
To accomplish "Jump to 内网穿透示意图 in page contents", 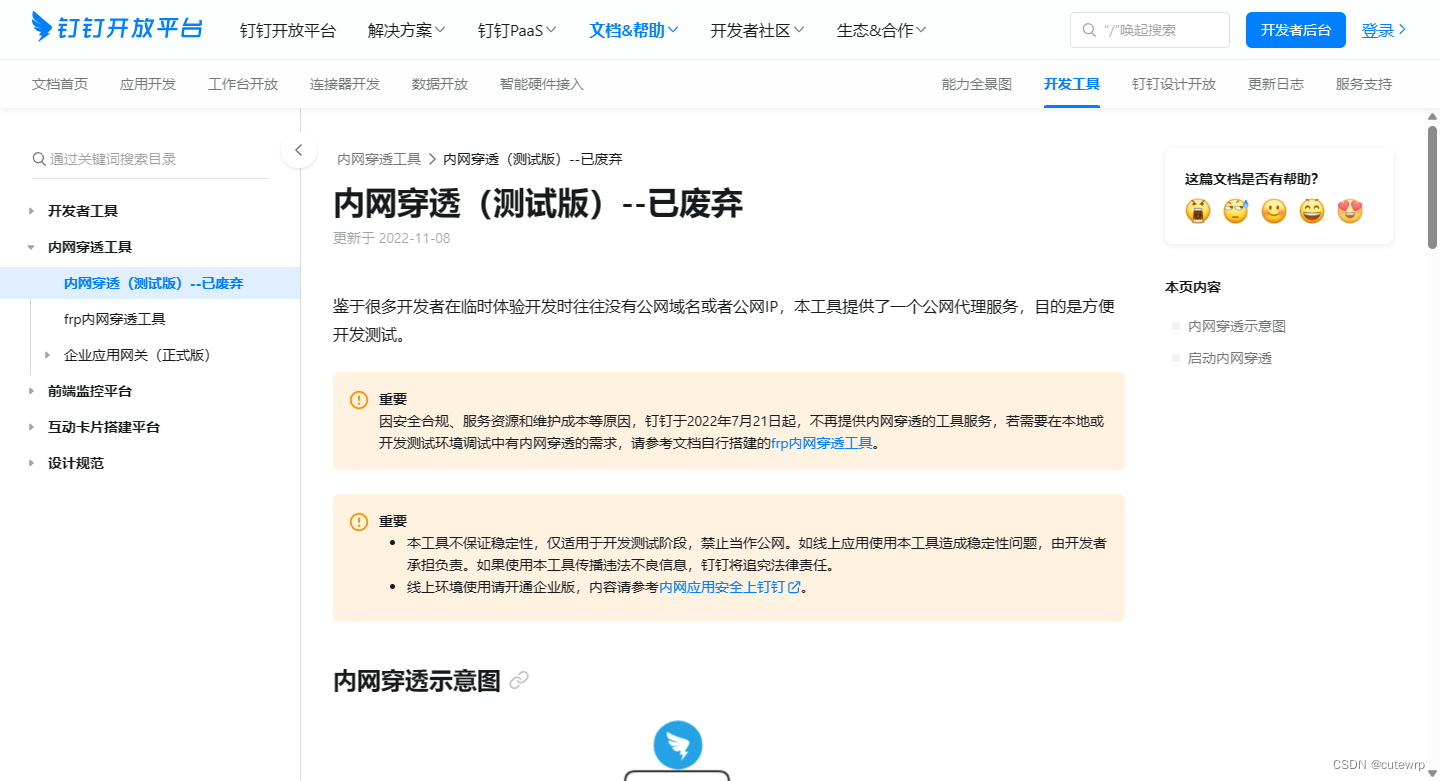I will click(x=1237, y=326).
